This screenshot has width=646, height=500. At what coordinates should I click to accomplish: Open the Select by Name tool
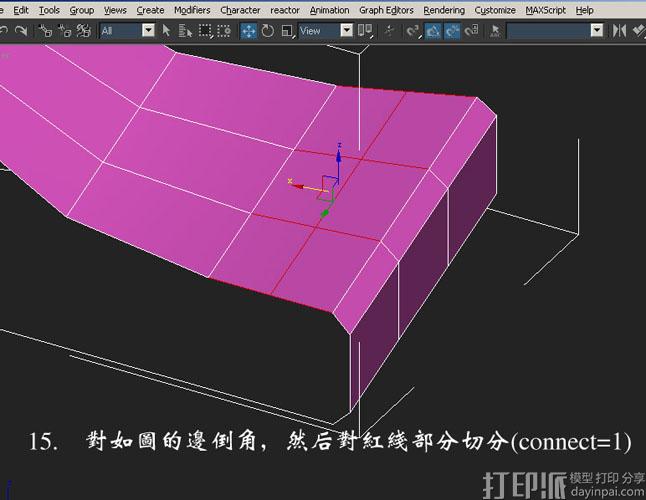[186, 31]
